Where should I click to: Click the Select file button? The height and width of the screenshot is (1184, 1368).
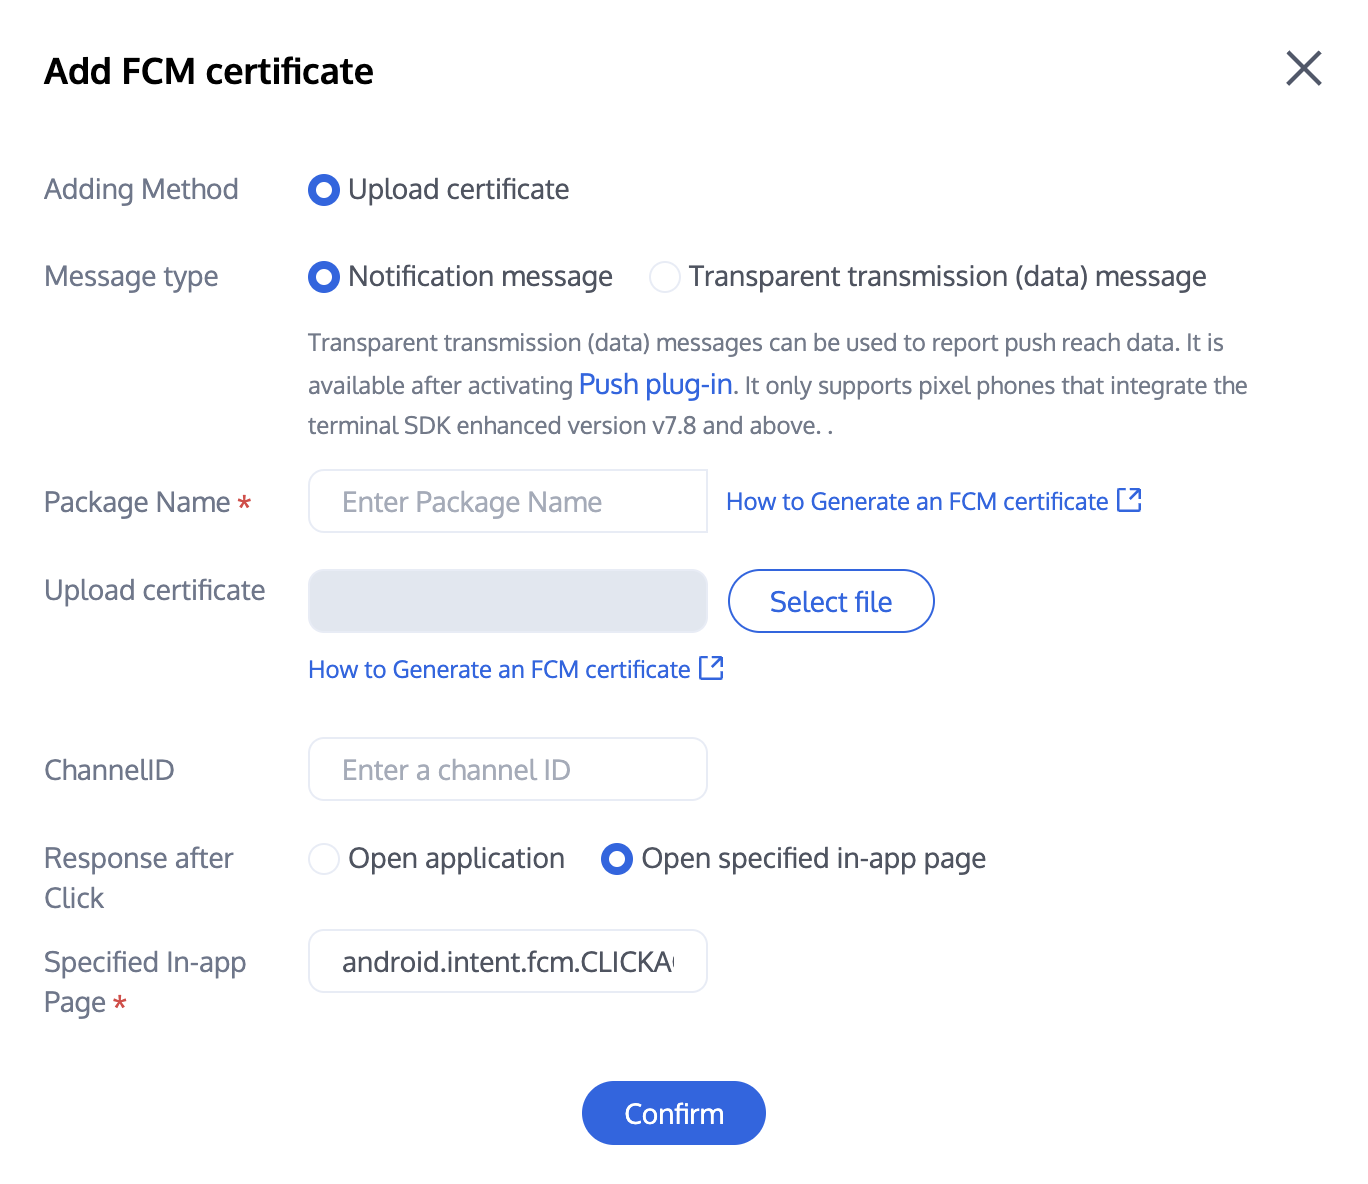tap(830, 601)
